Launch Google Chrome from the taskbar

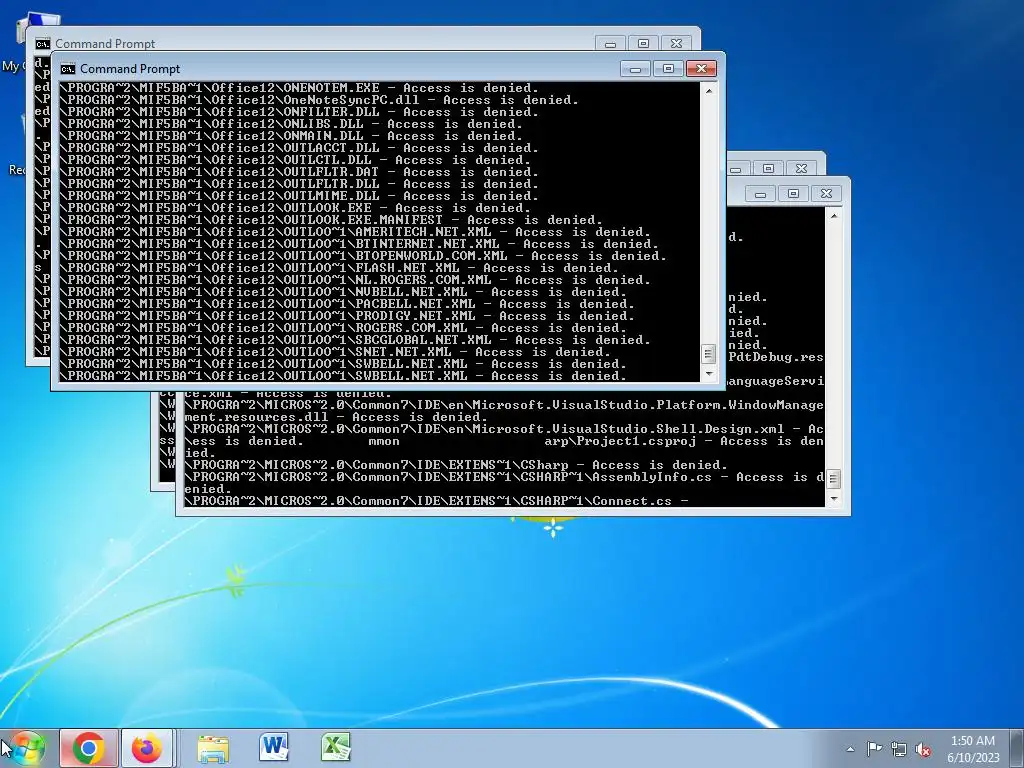[89, 748]
